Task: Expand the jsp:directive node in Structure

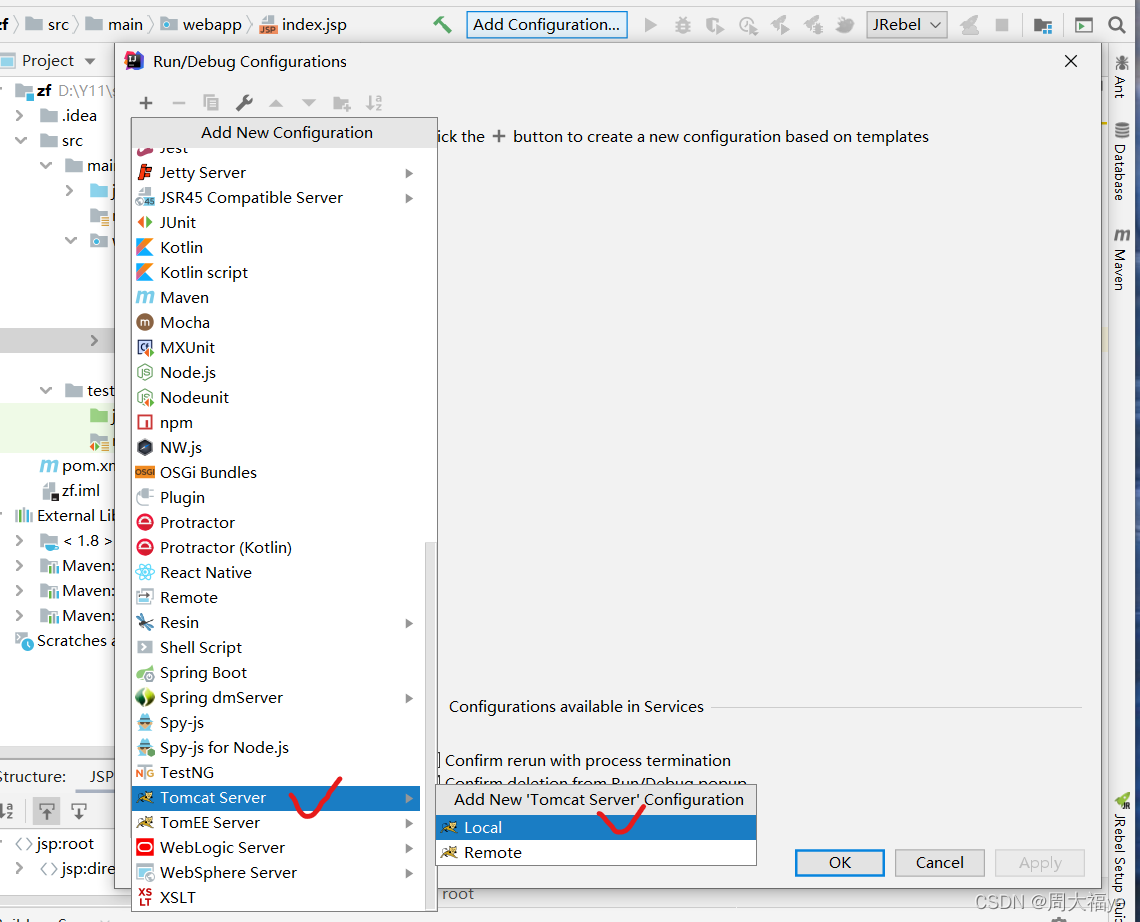Action: pos(19,868)
